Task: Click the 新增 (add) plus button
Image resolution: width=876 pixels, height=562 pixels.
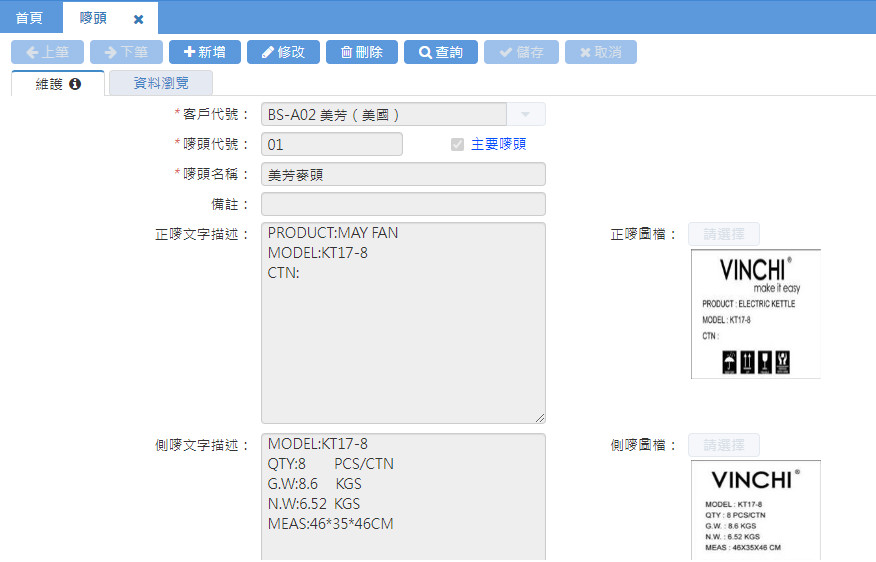Action: pos(204,52)
